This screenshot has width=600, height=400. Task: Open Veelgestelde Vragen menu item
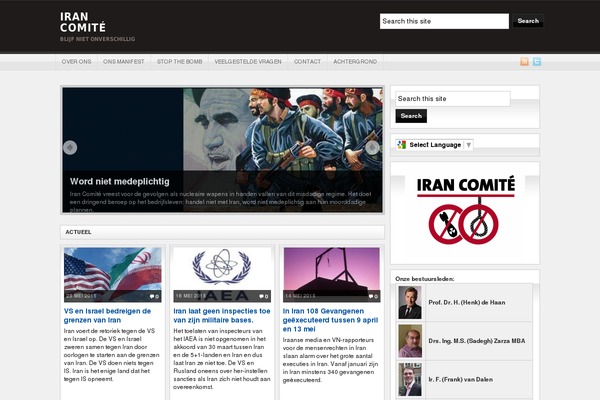click(248, 62)
